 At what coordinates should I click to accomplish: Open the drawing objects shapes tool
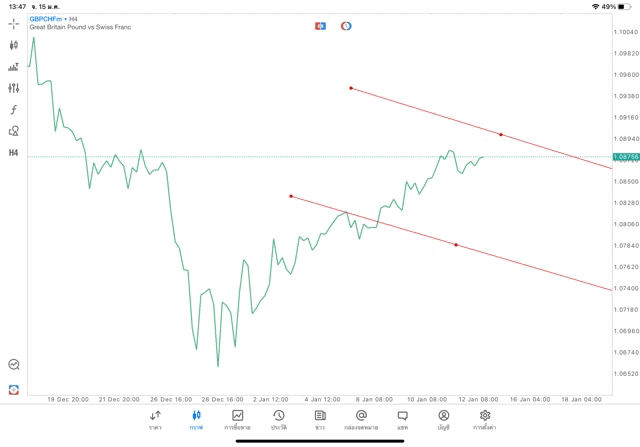click(x=14, y=131)
